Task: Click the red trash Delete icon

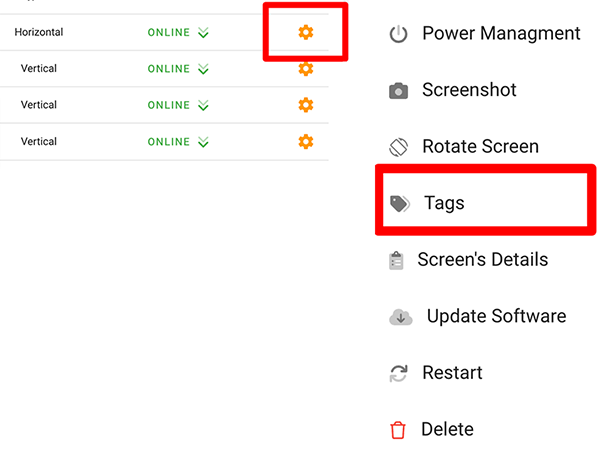Action: point(398,430)
